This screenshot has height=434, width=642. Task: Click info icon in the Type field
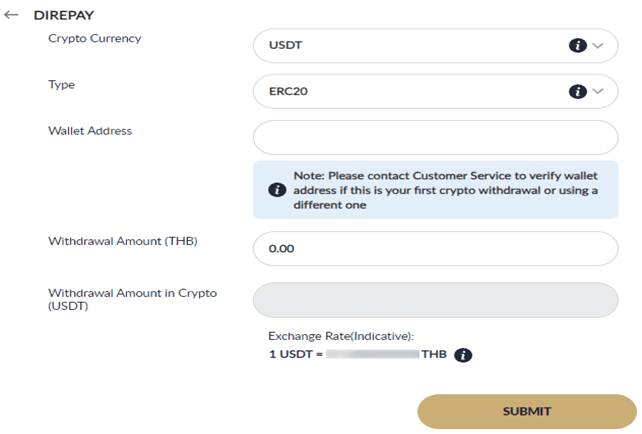[577, 92]
